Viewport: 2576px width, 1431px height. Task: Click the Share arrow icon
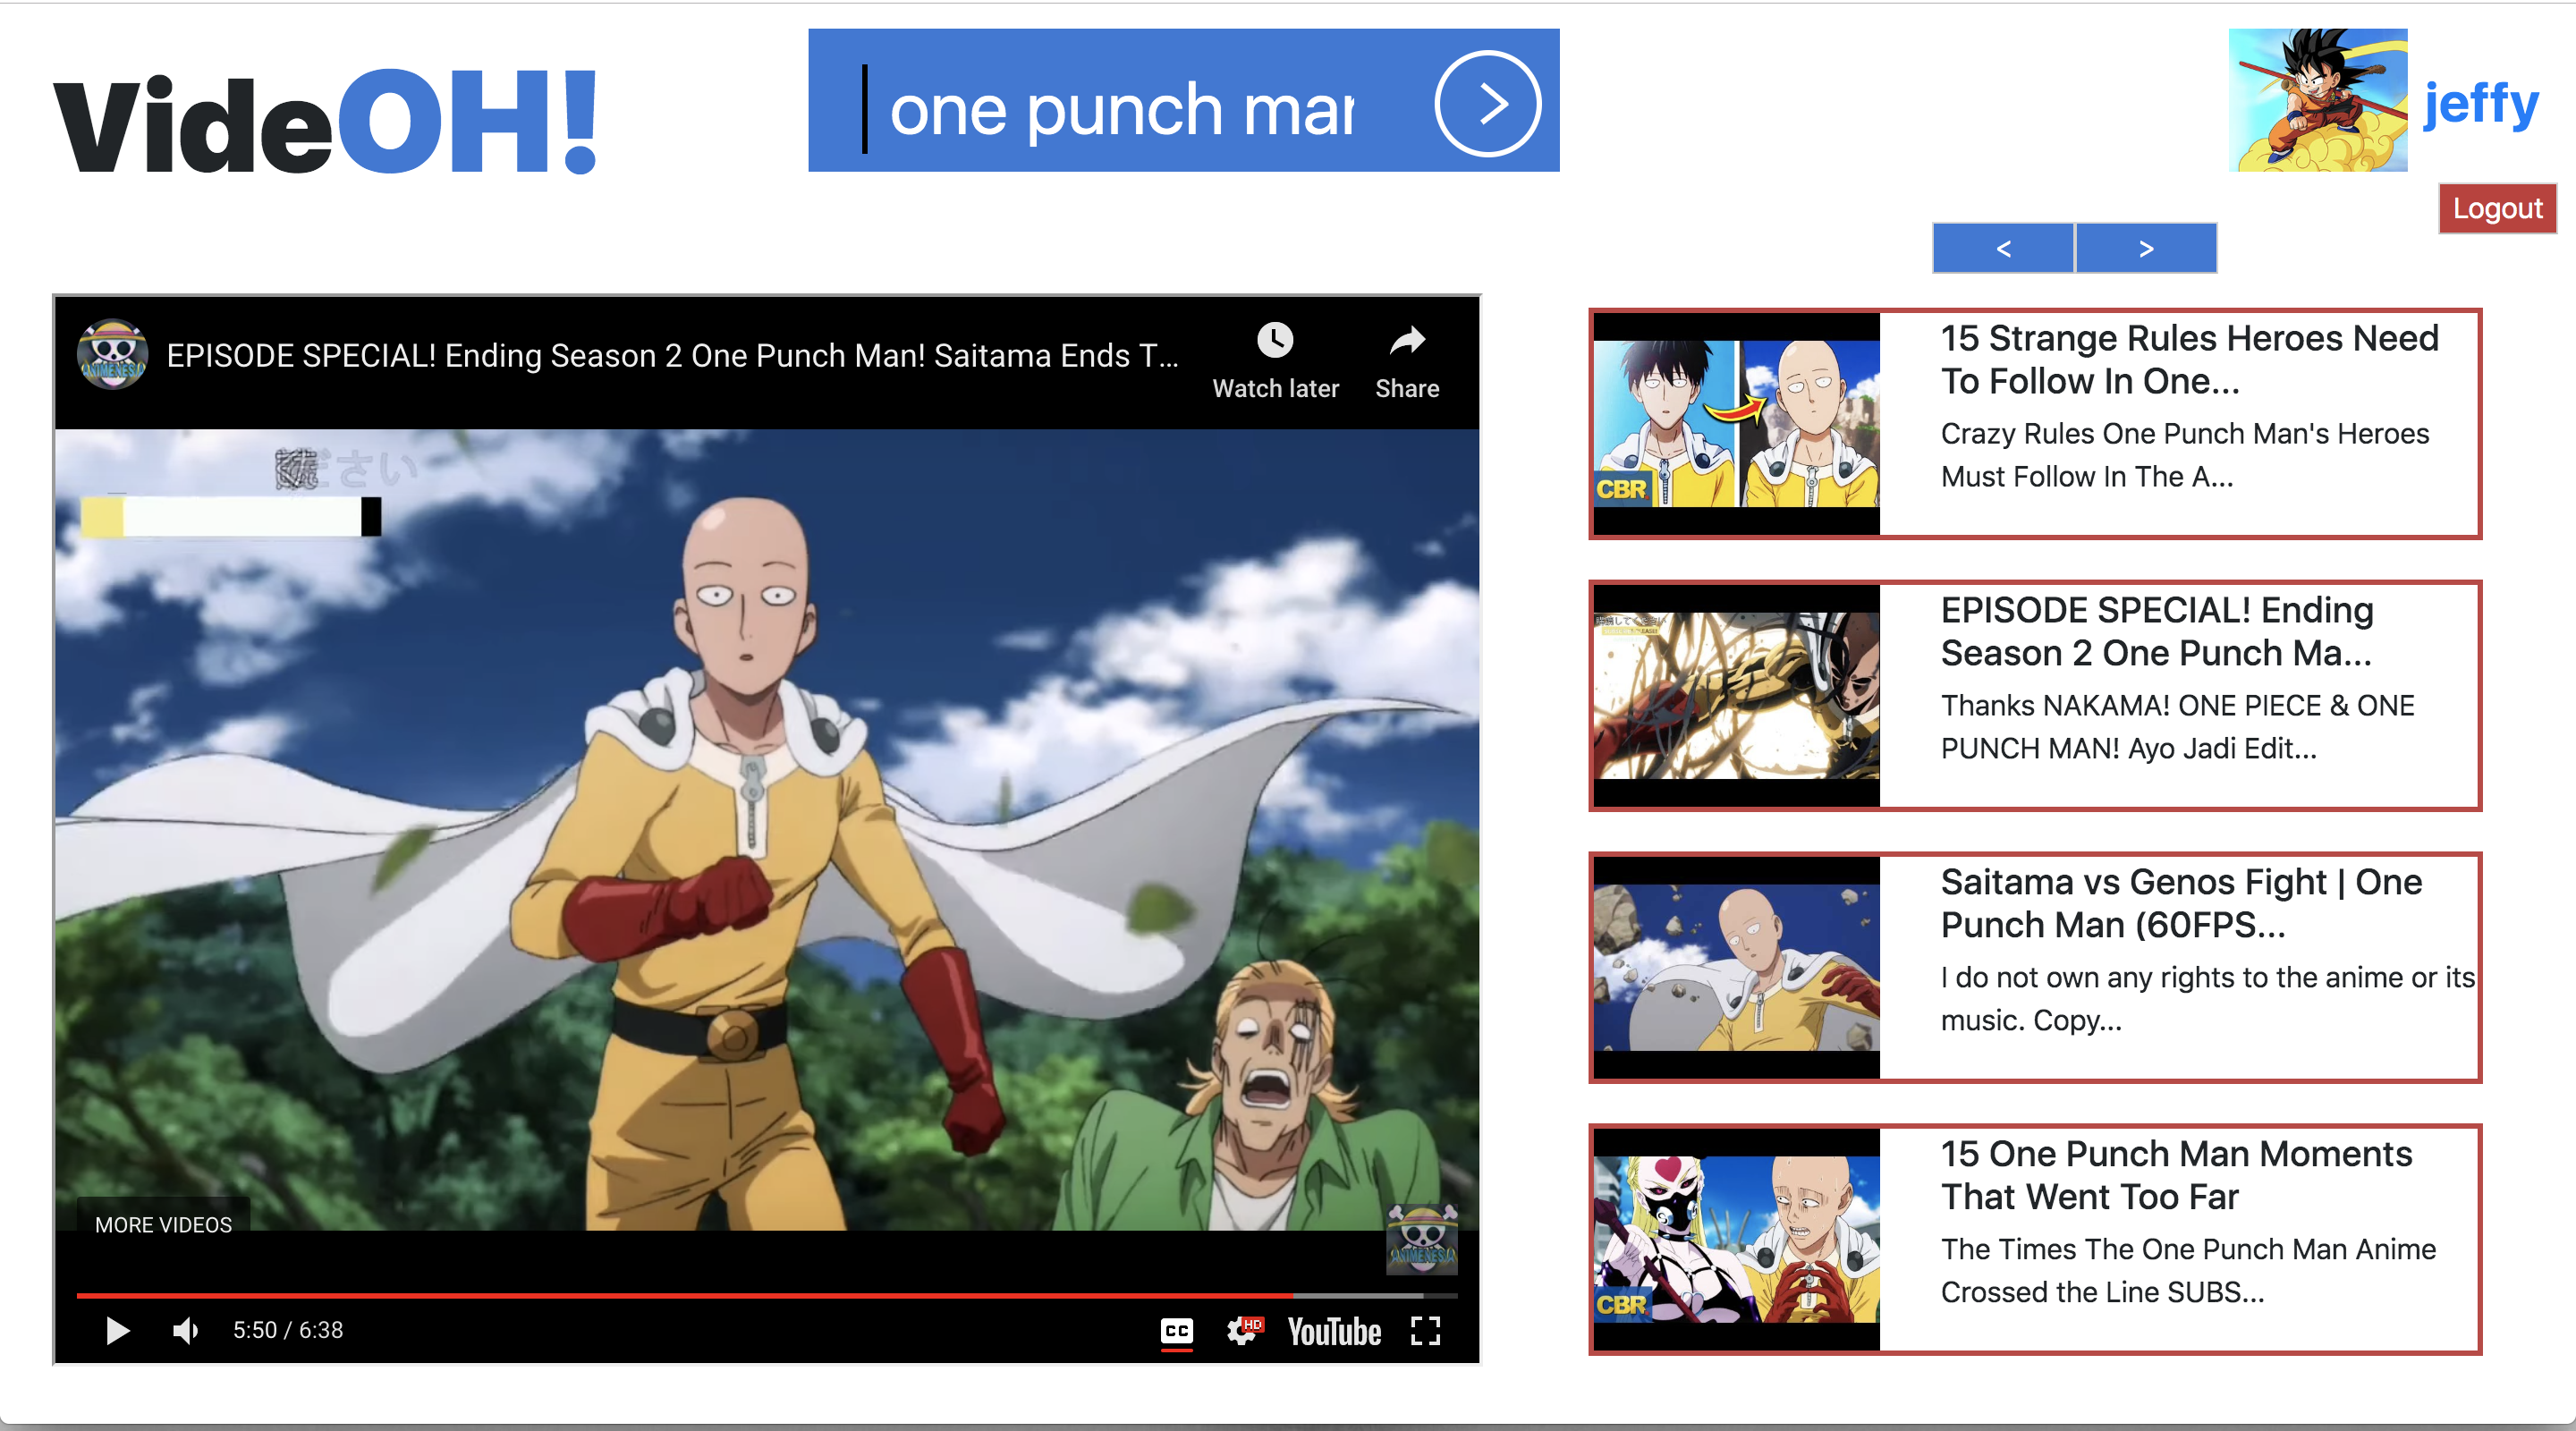point(1407,341)
